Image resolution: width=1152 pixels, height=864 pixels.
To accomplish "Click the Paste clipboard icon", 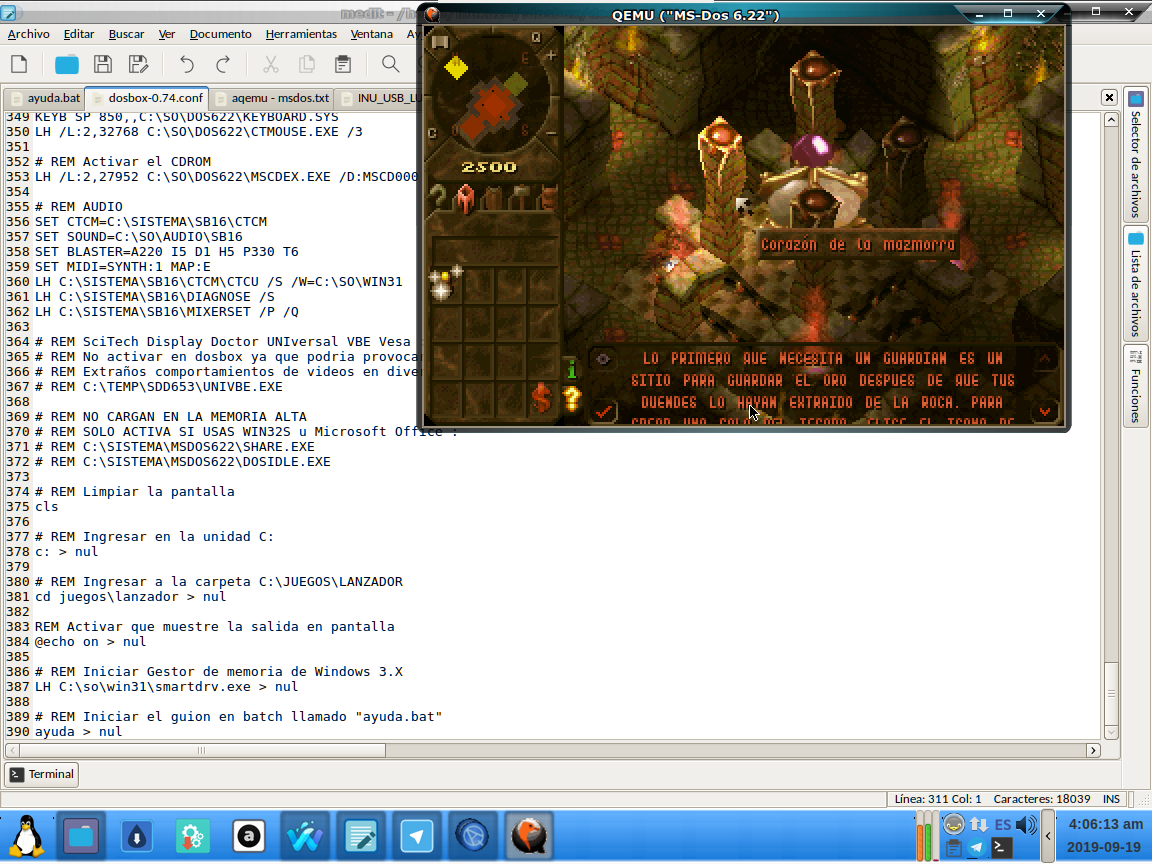I will tap(343, 65).
